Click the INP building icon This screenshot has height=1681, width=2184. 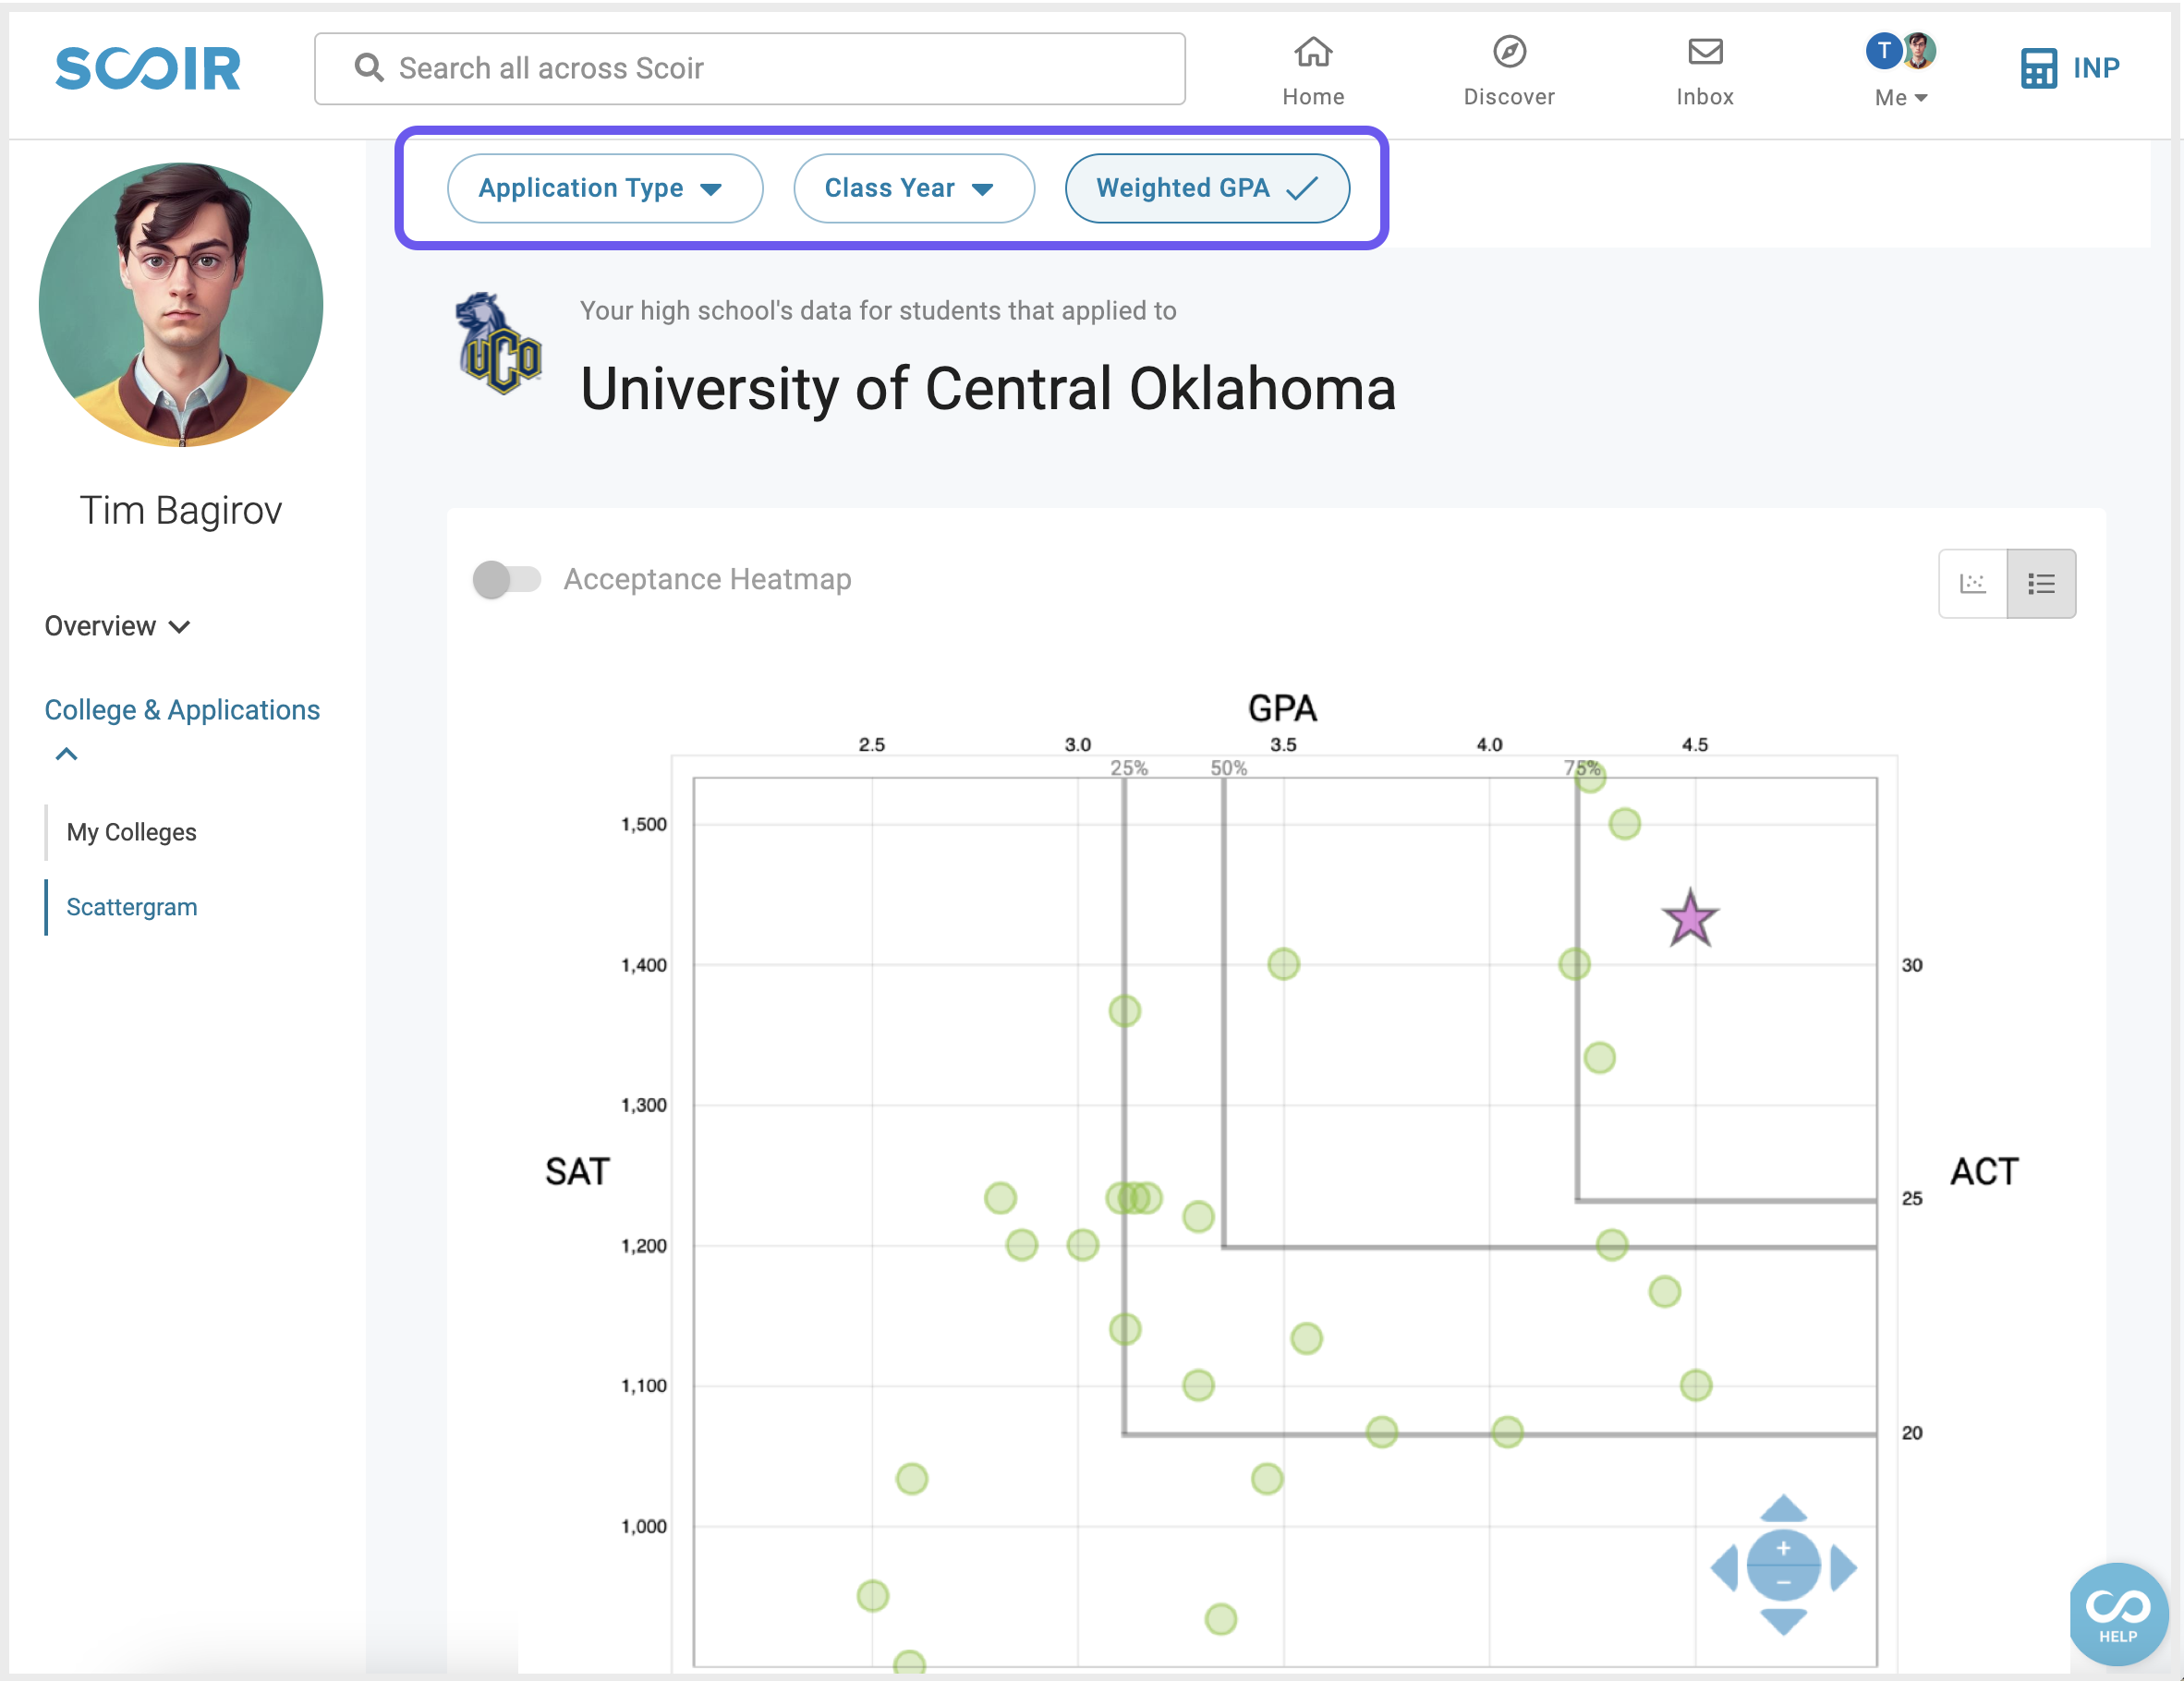(2039, 68)
